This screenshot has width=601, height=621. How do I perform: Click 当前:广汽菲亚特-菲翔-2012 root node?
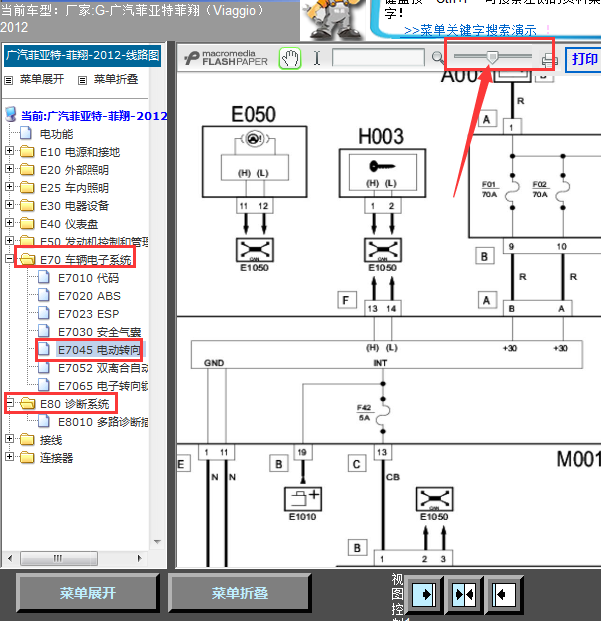pyautogui.click(x=94, y=116)
